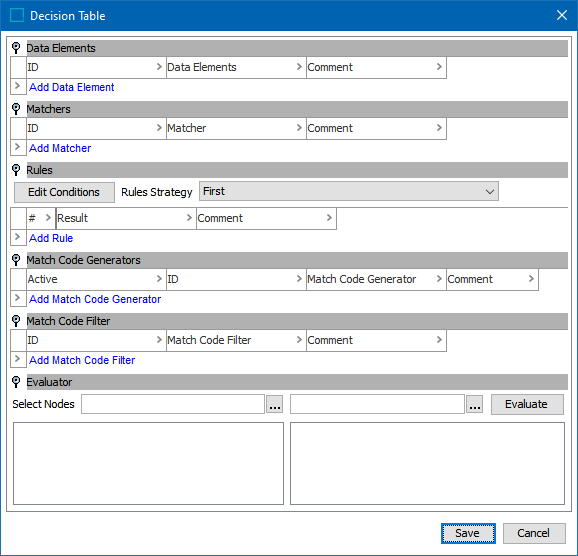Focus the first Select Nodes input field
The image size is (578, 556).
tap(173, 404)
